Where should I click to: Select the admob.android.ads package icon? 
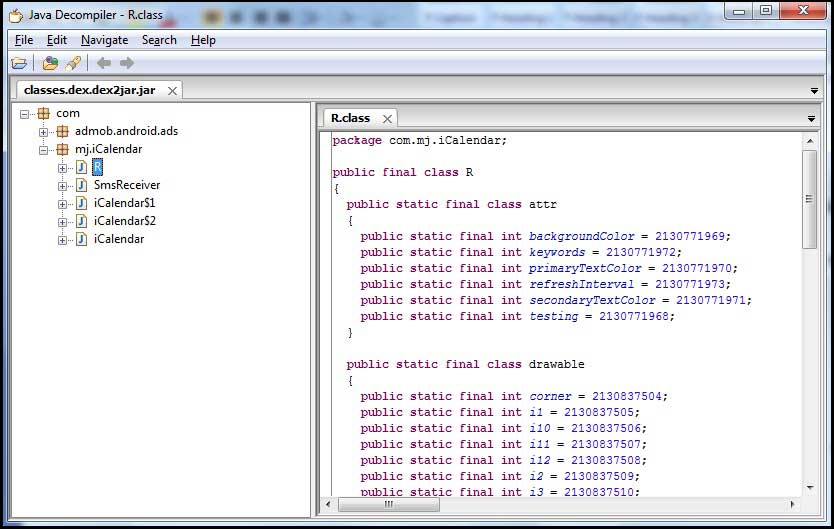point(62,131)
